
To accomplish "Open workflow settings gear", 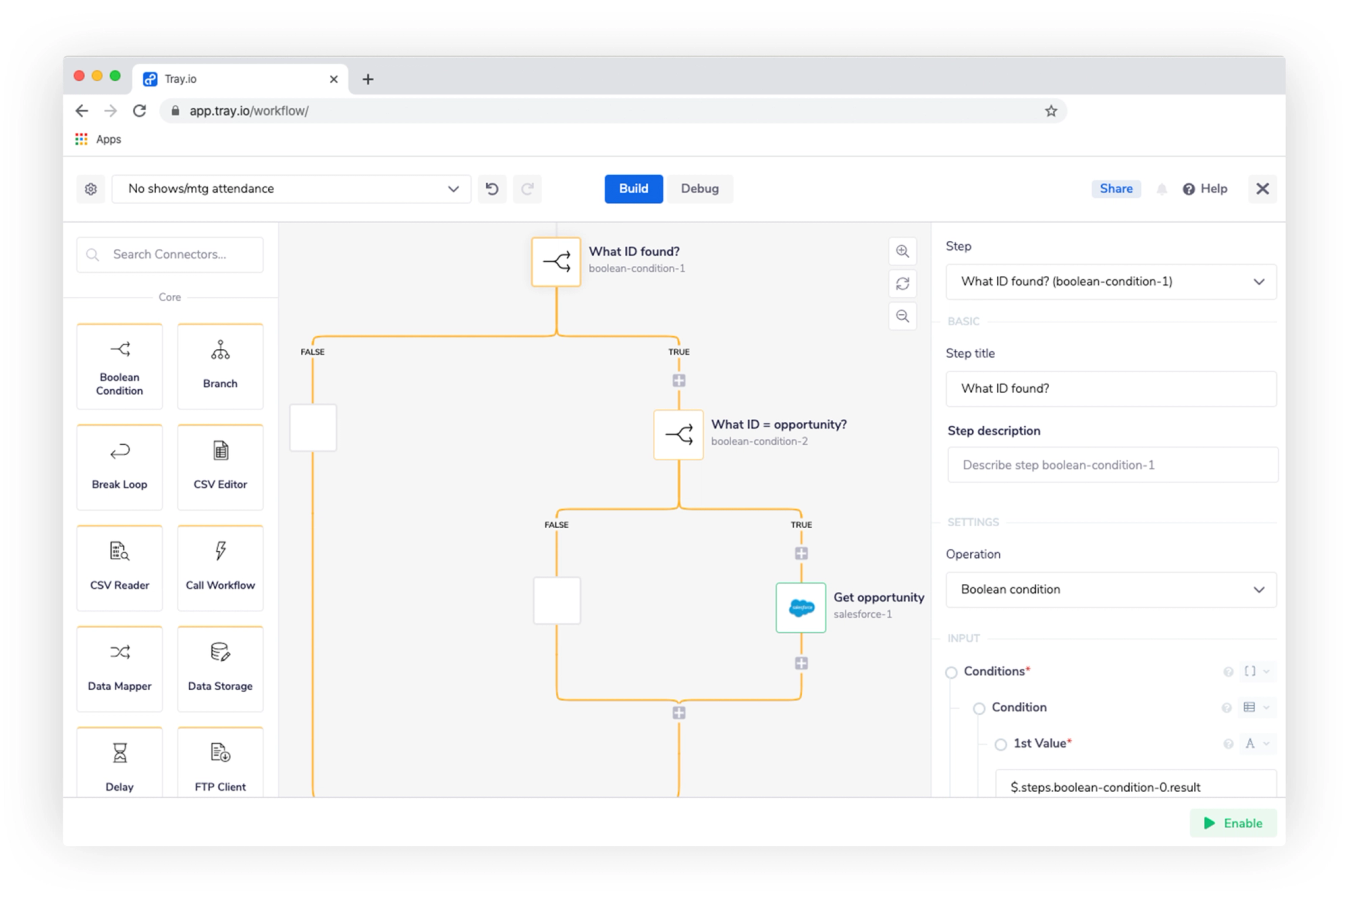I will [91, 189].
